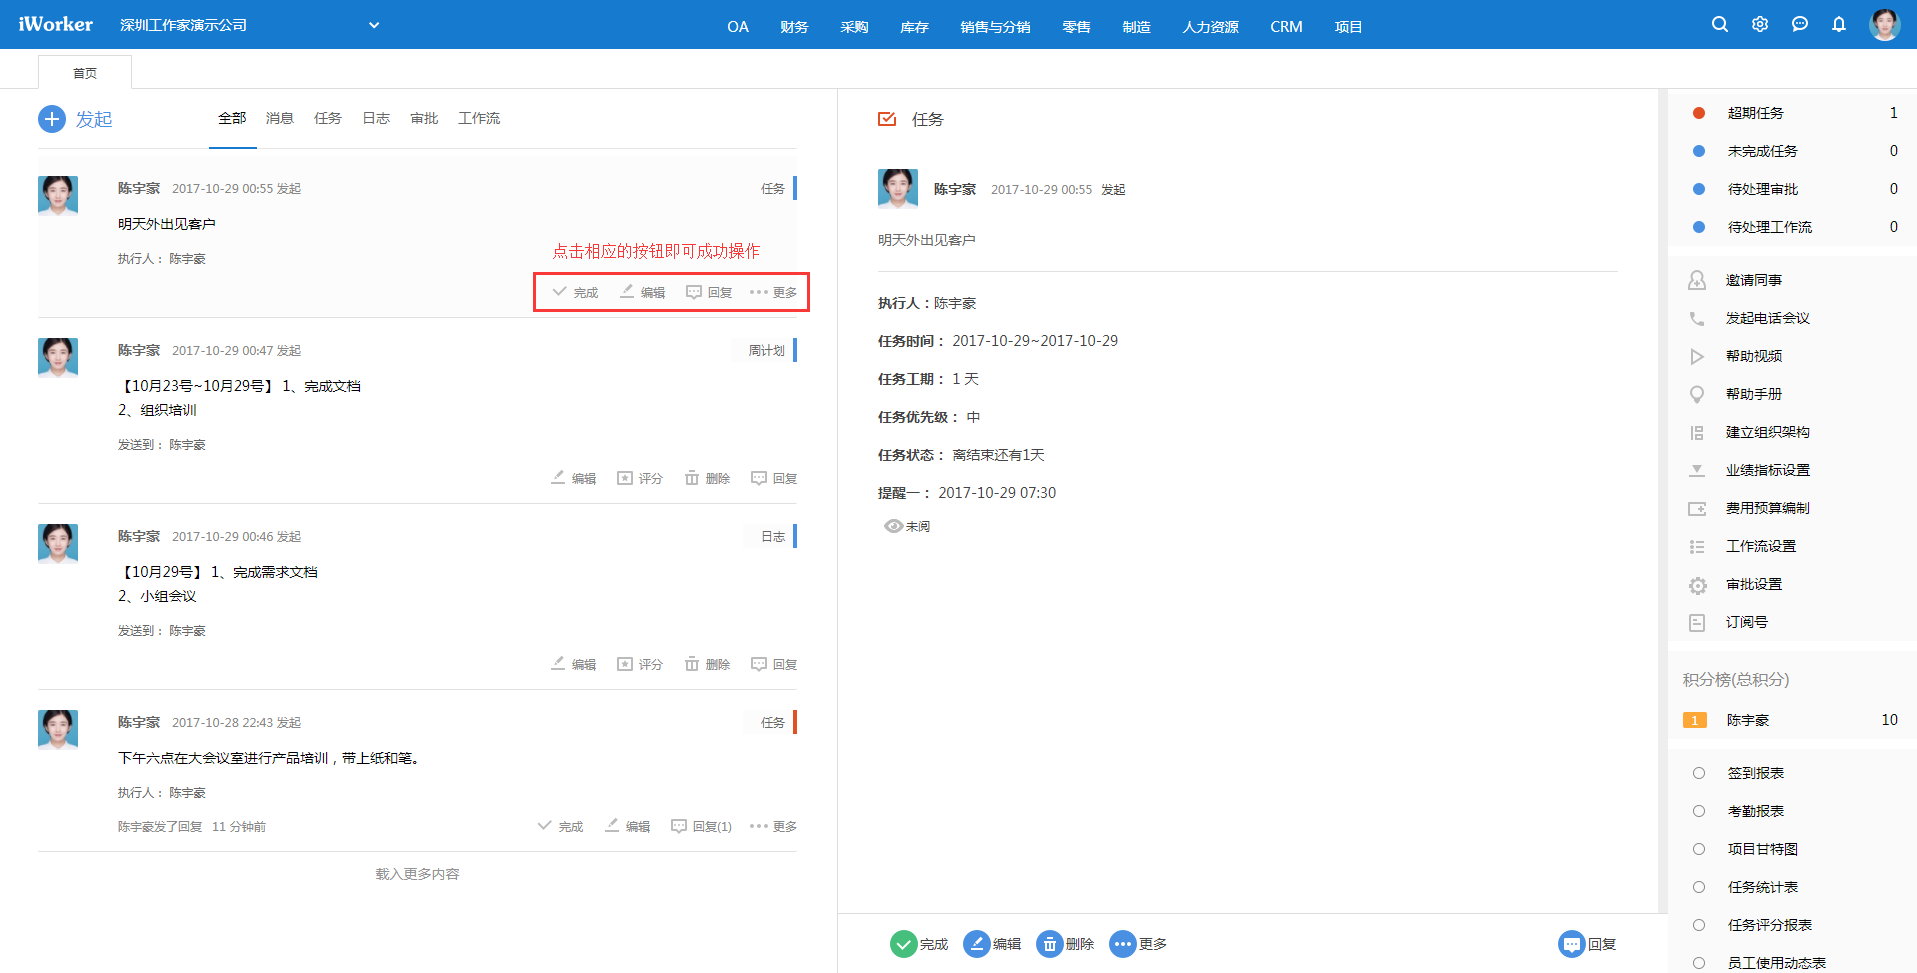This screenshot has height=973, width=1917.
Task: Select the 签到报表 radio option
Action: pyautogui.click(x=1698, y=773)
